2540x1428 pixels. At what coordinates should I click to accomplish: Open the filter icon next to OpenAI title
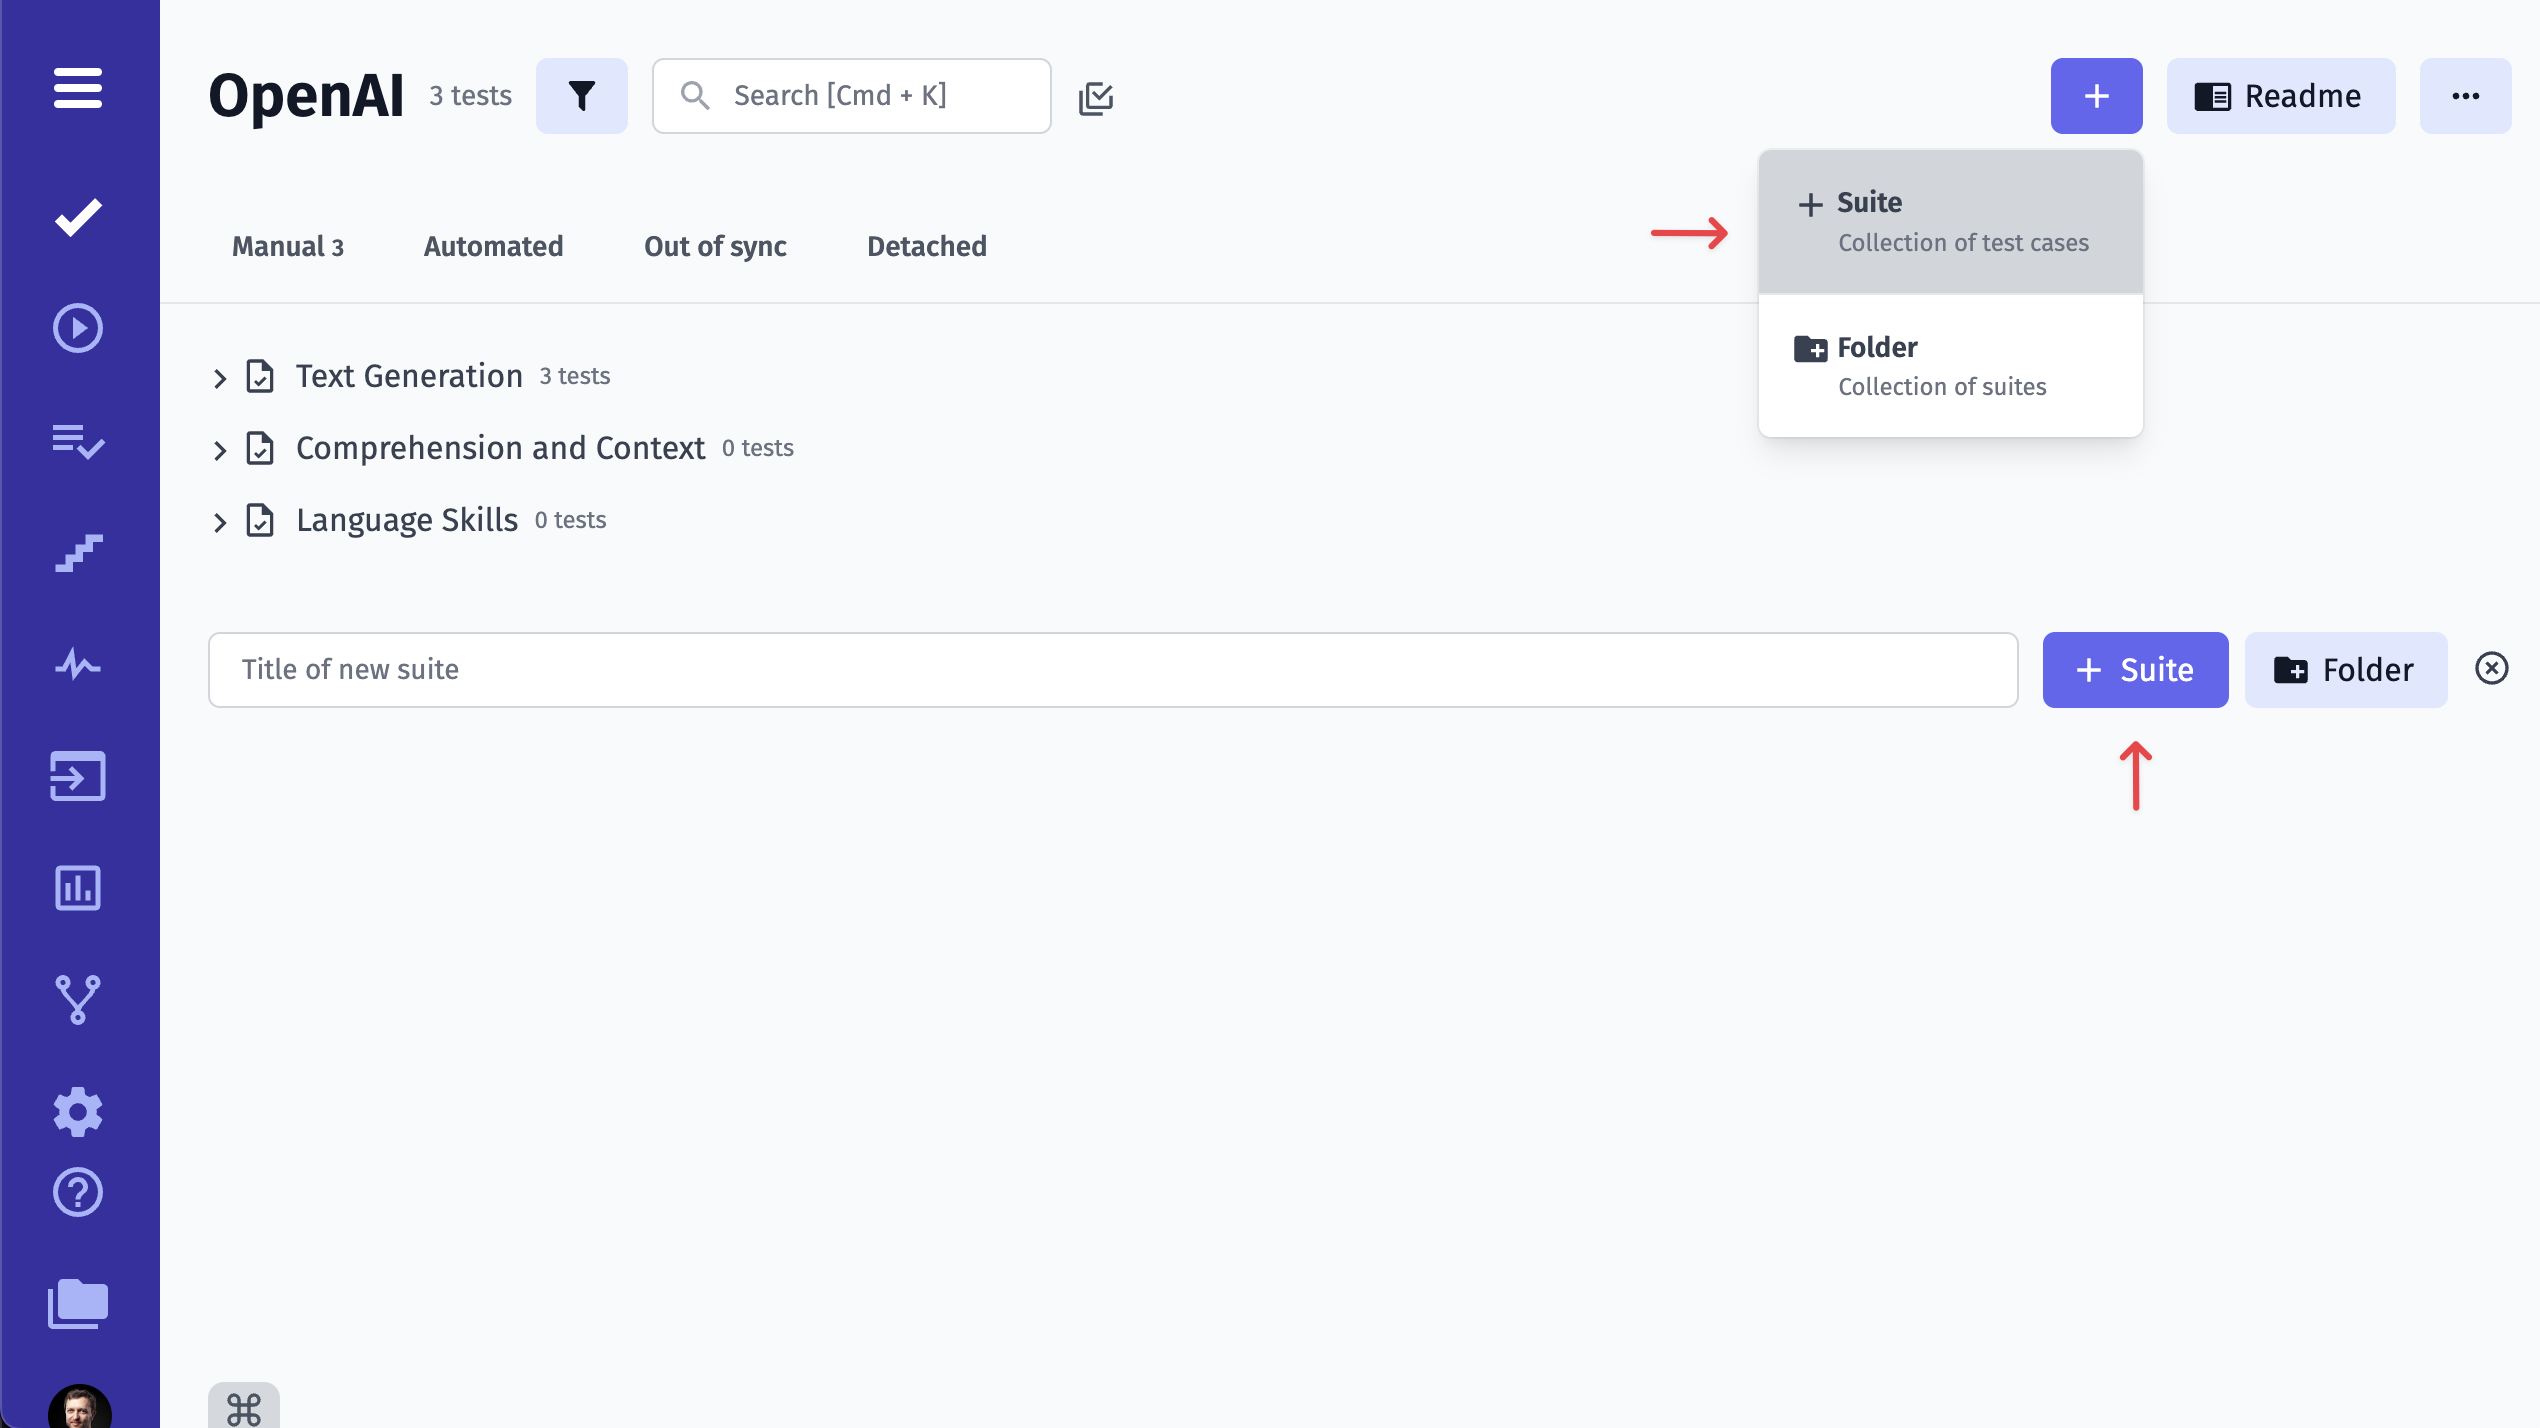coord(582,95)
